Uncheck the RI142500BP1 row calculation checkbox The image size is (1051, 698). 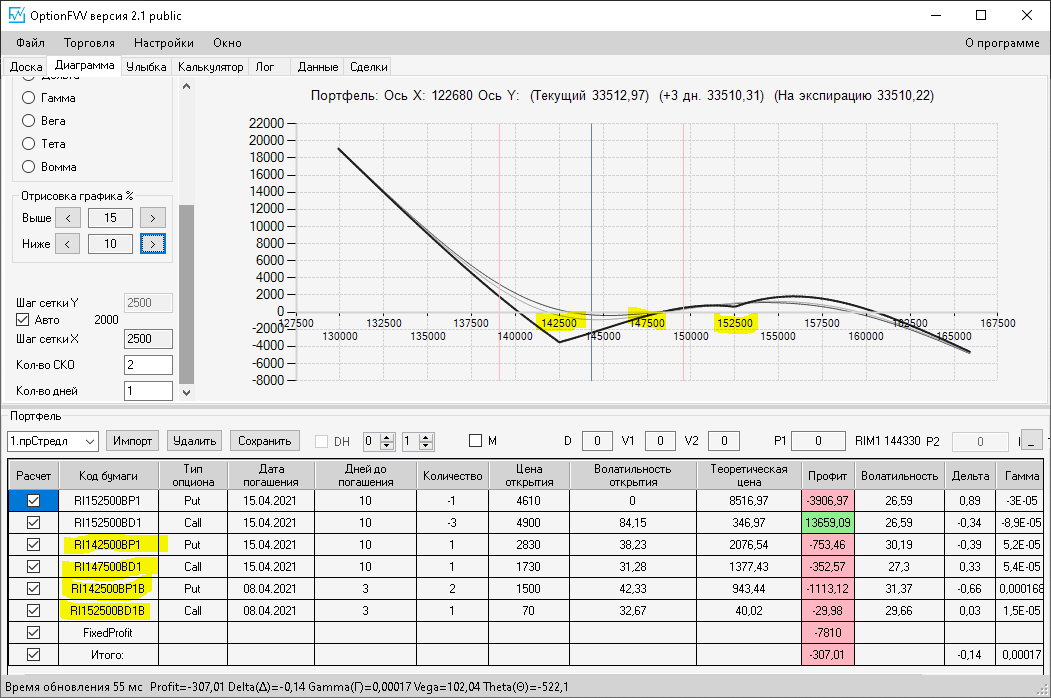click(x=34, y=544)
